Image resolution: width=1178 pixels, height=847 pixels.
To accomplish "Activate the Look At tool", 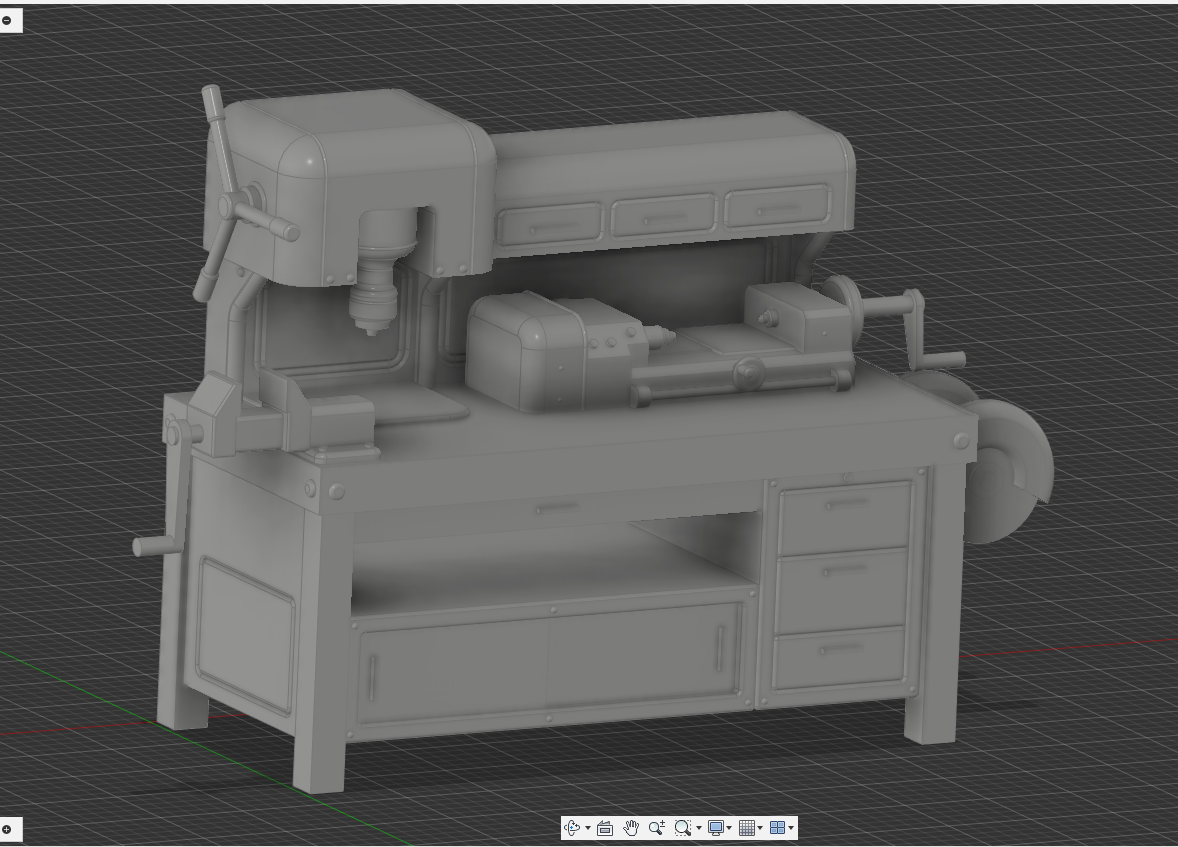I will tap(605, 828).
